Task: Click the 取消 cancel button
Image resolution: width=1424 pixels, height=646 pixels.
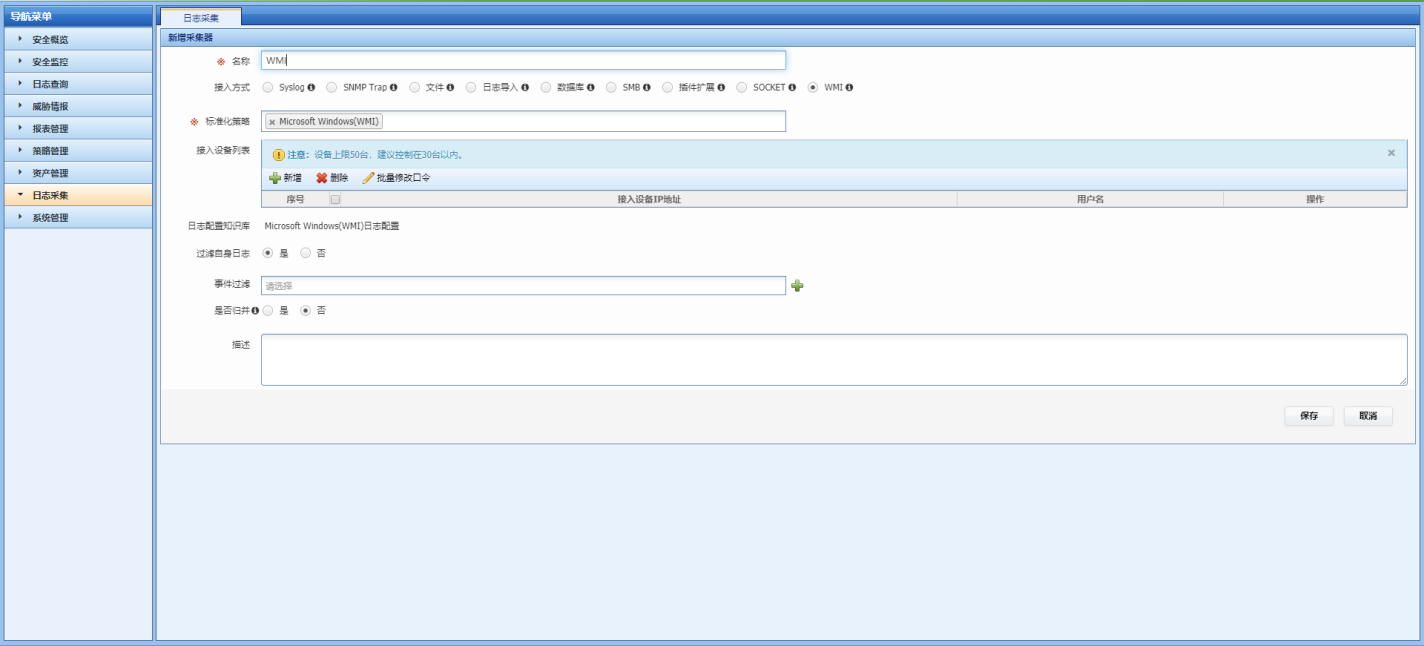Action: (1367, 416)
